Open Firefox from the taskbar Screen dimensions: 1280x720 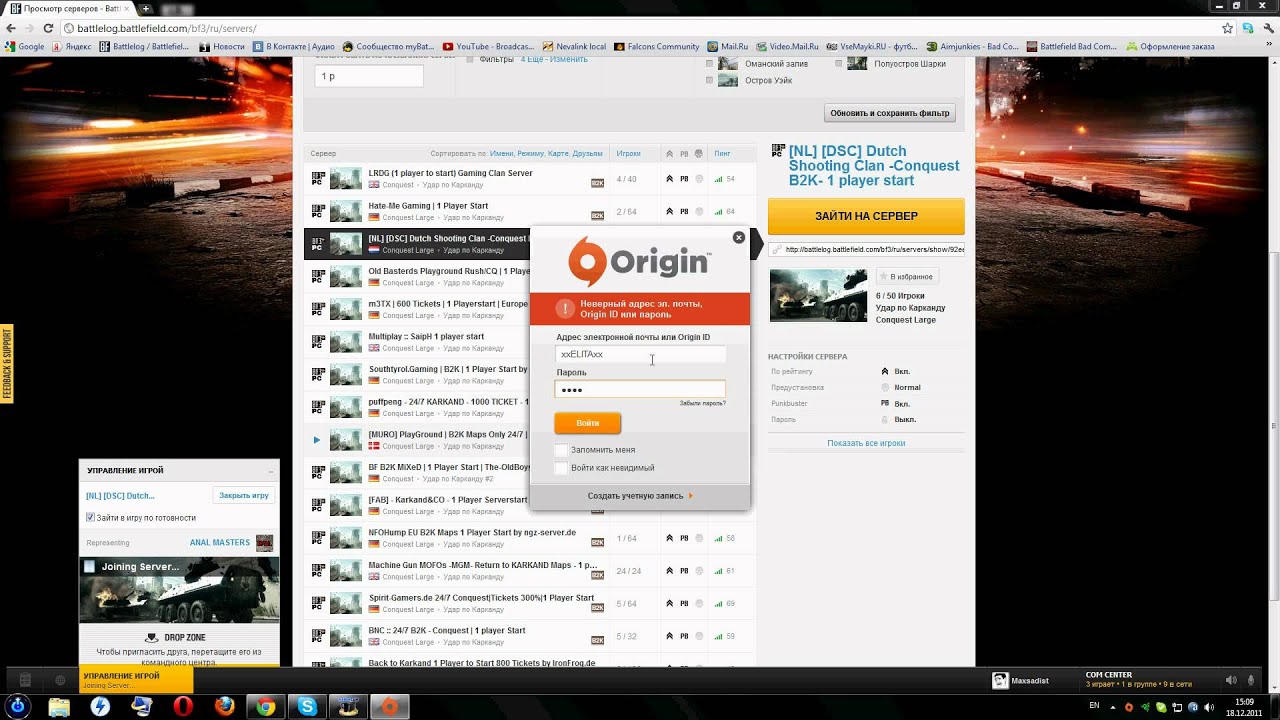(224, 706)
